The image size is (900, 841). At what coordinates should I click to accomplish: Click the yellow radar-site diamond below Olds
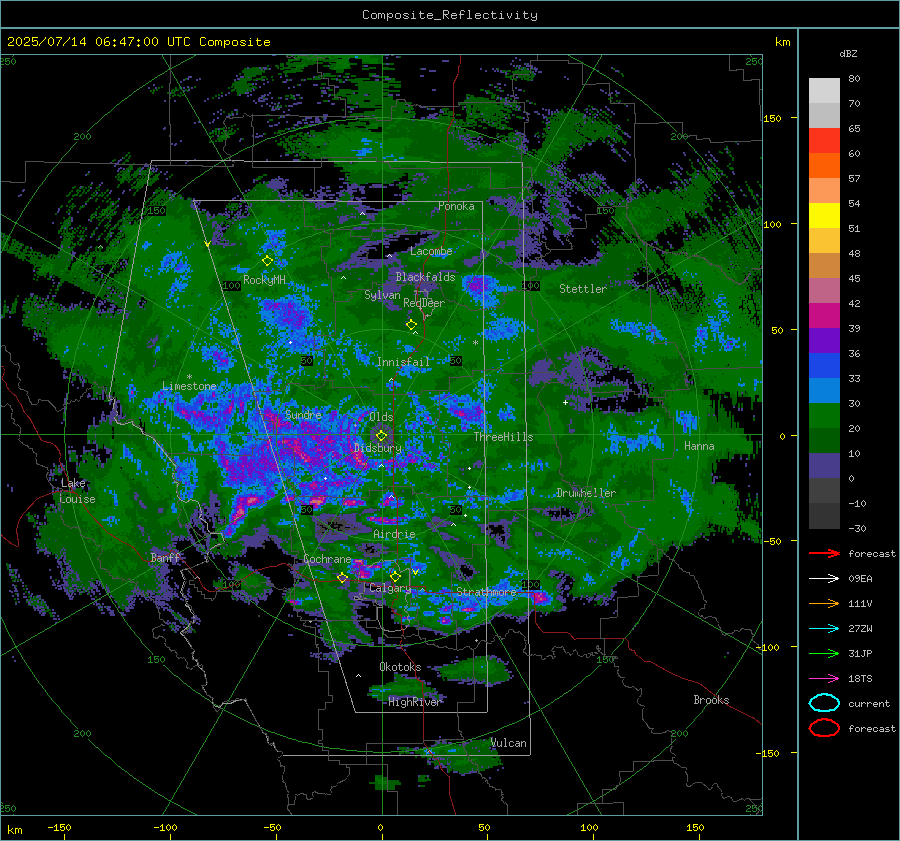coord(381,436)
